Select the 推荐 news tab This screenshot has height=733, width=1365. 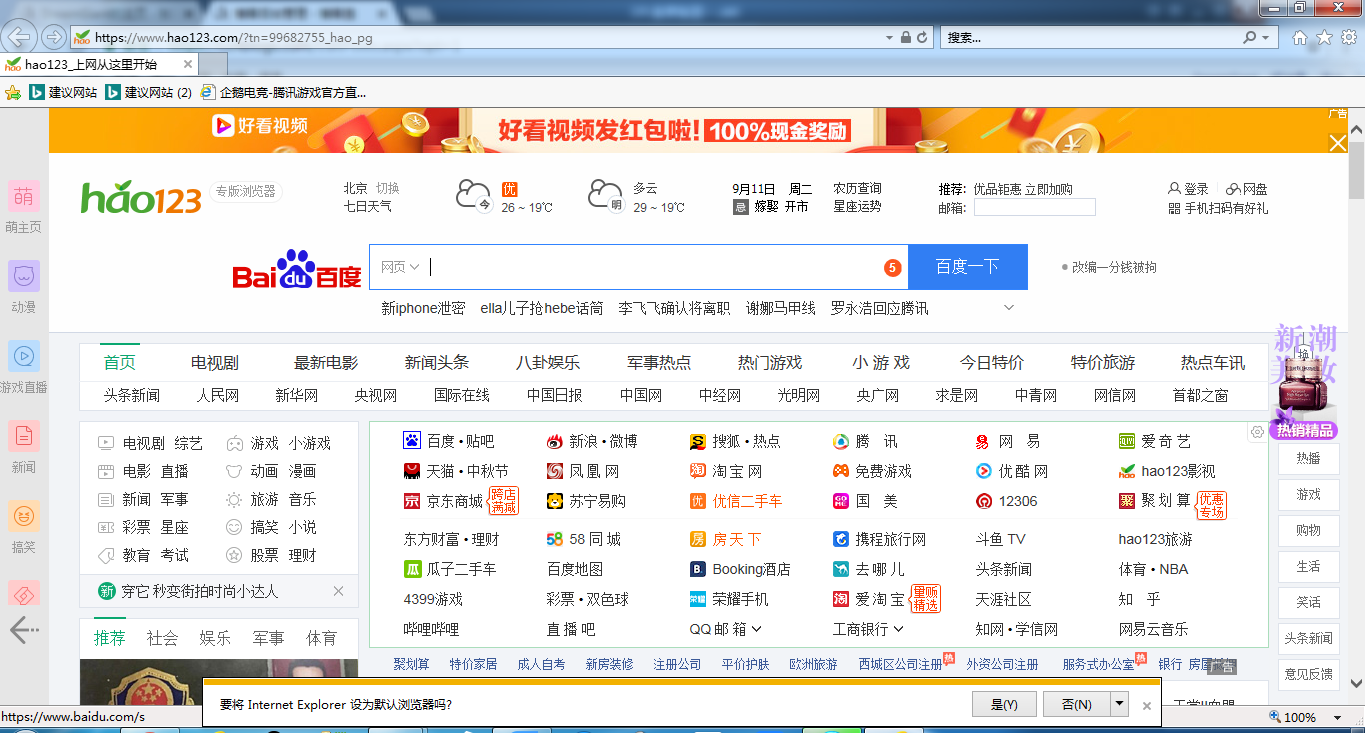(x=110, y=637)
